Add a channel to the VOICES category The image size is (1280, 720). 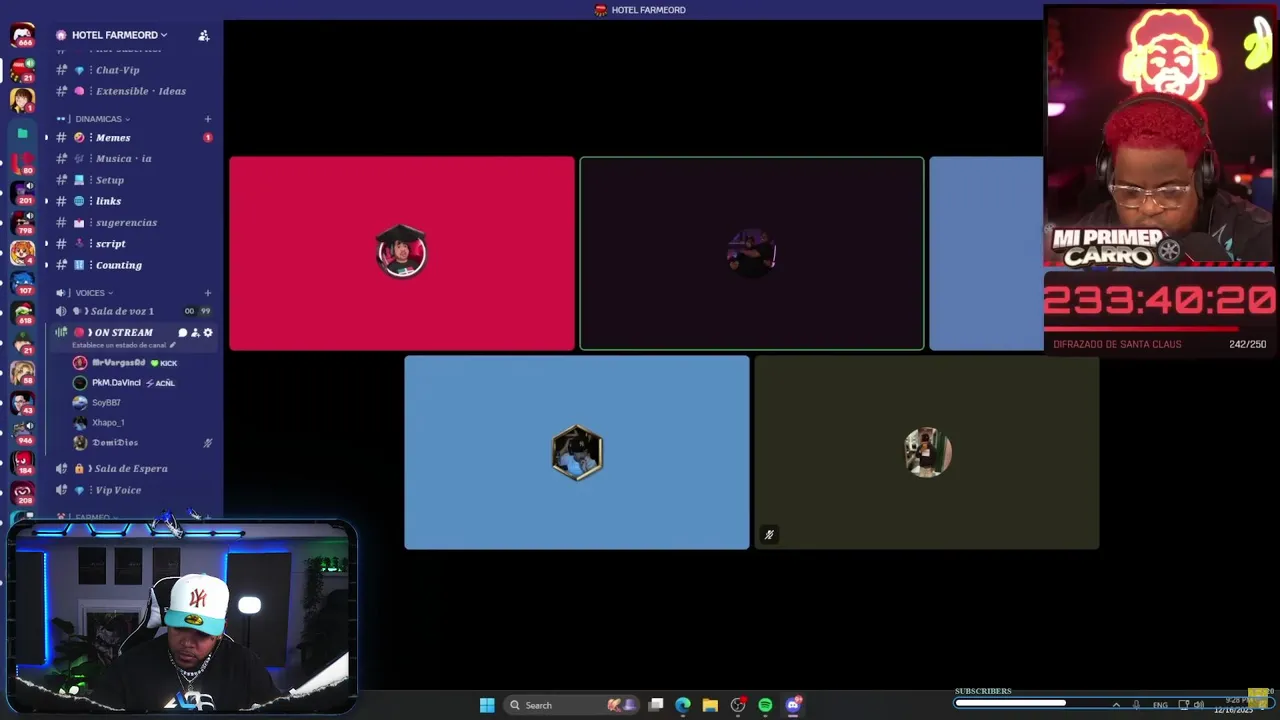pos(208,293)
